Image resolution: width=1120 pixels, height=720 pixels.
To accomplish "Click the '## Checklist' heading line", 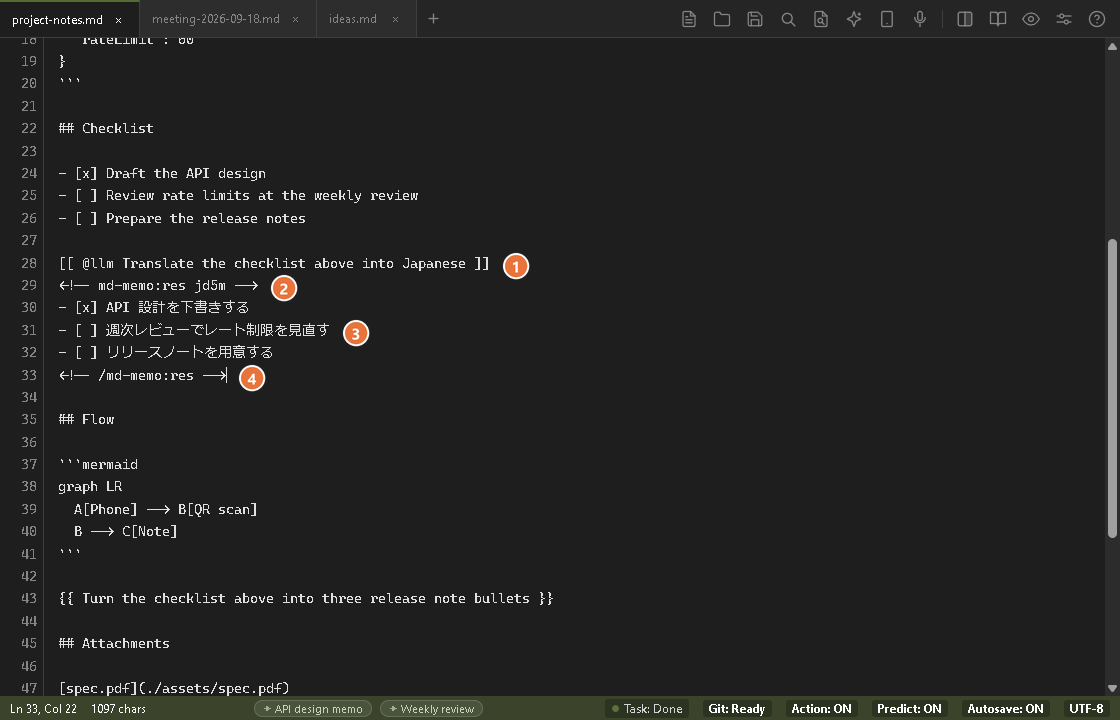I will pyautogui.click(x=106, y=128).
